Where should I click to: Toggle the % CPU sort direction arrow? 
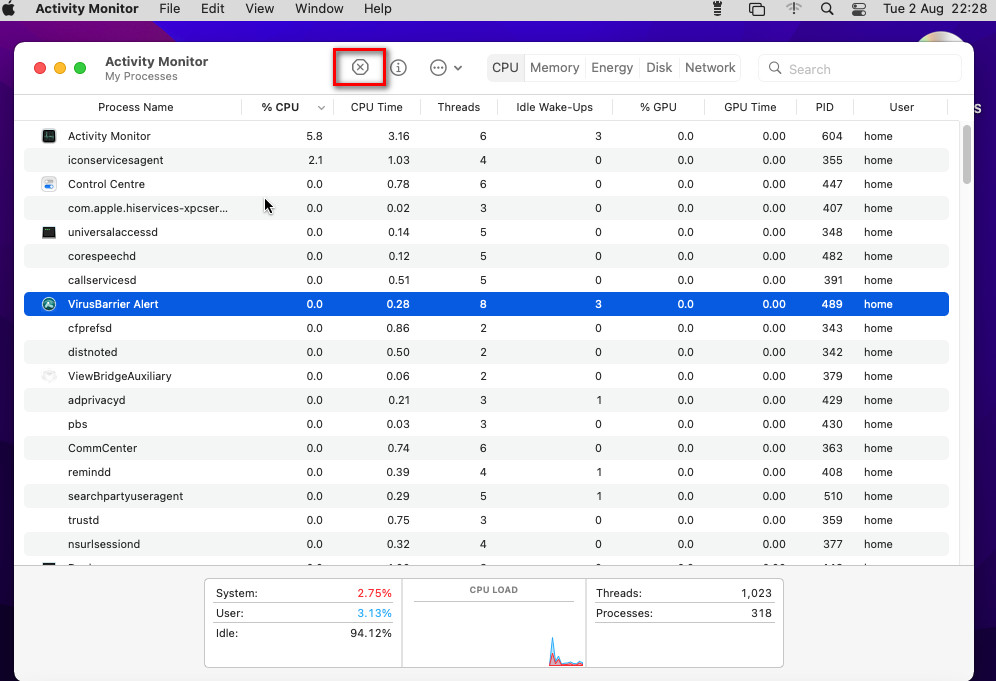click(x=321, y=107)
